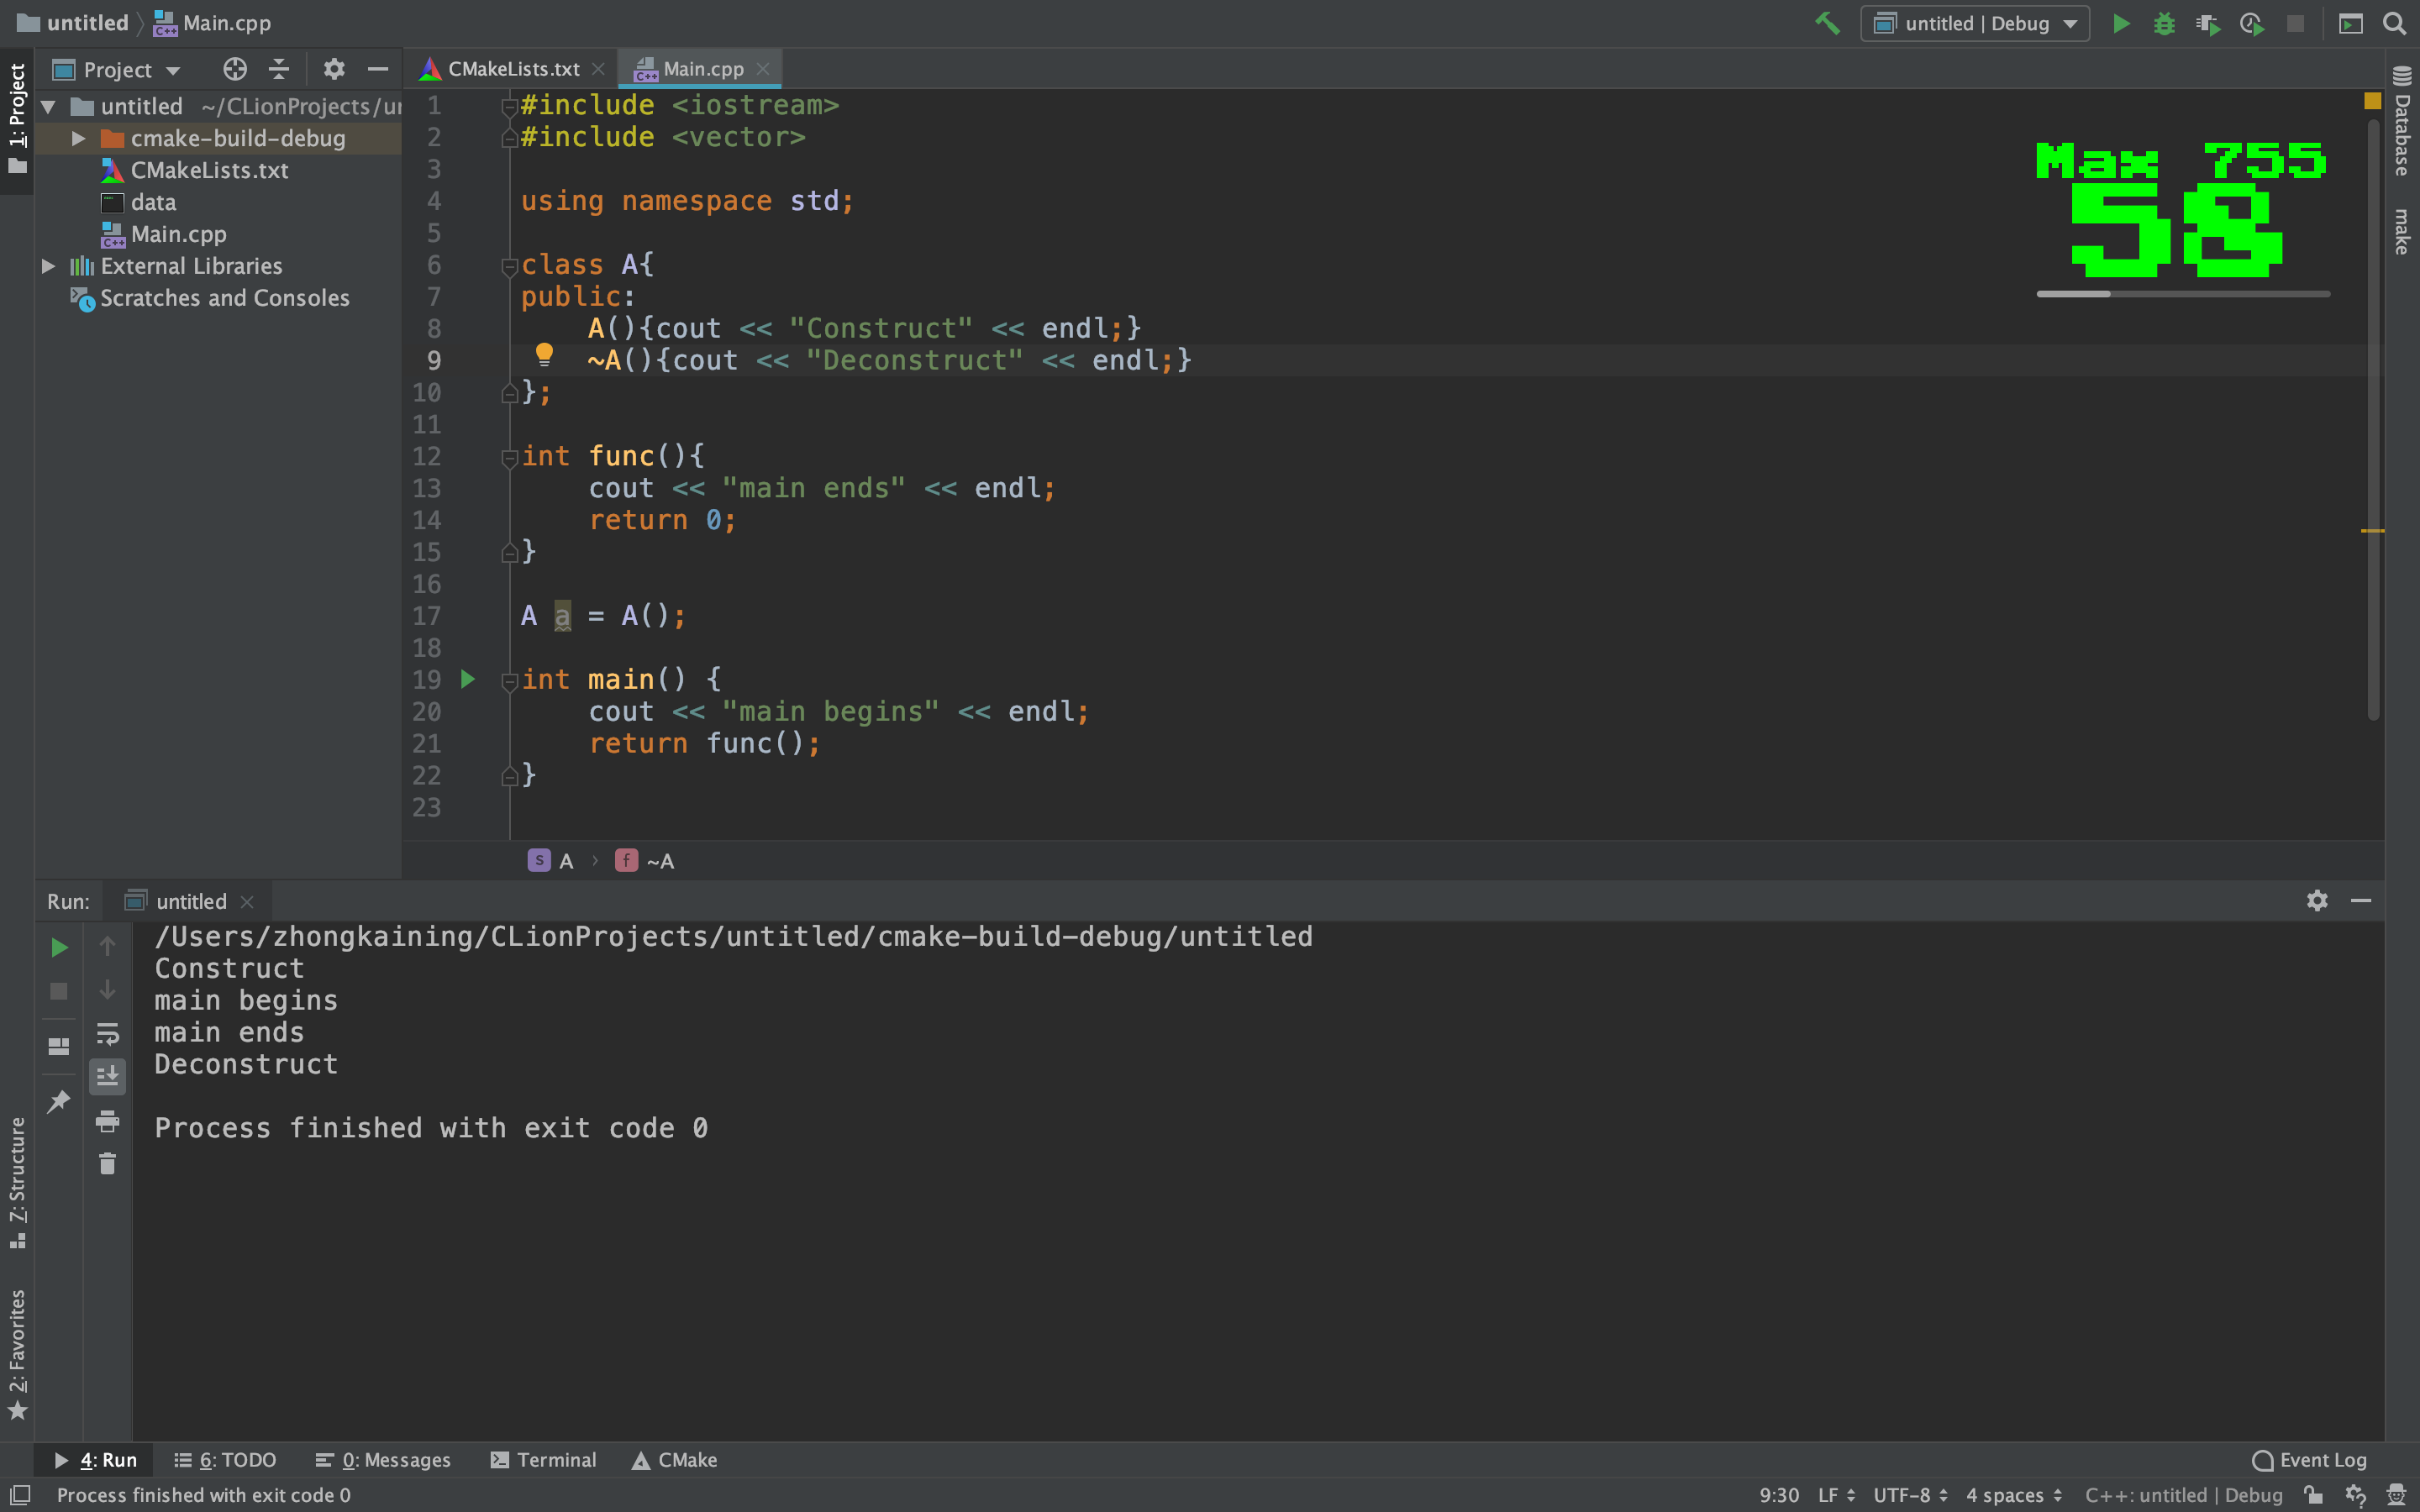Click the C++: untitled | Debug status widget
Image resolution: width=2420 pixels, height=1512 pixels.
[x=2183, y=1495]
